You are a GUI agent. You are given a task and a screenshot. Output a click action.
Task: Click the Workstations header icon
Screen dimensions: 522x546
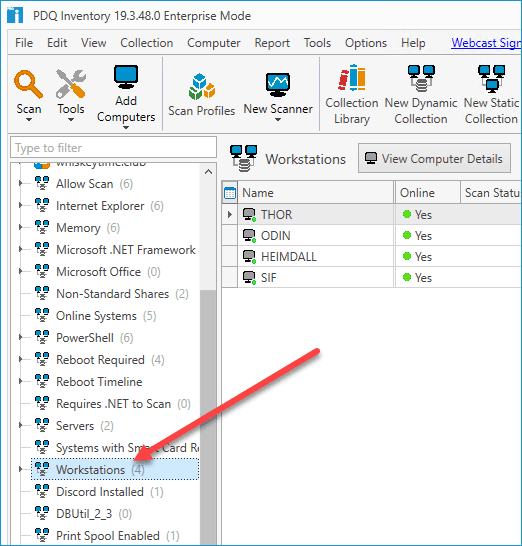click(x=243, y=158)
